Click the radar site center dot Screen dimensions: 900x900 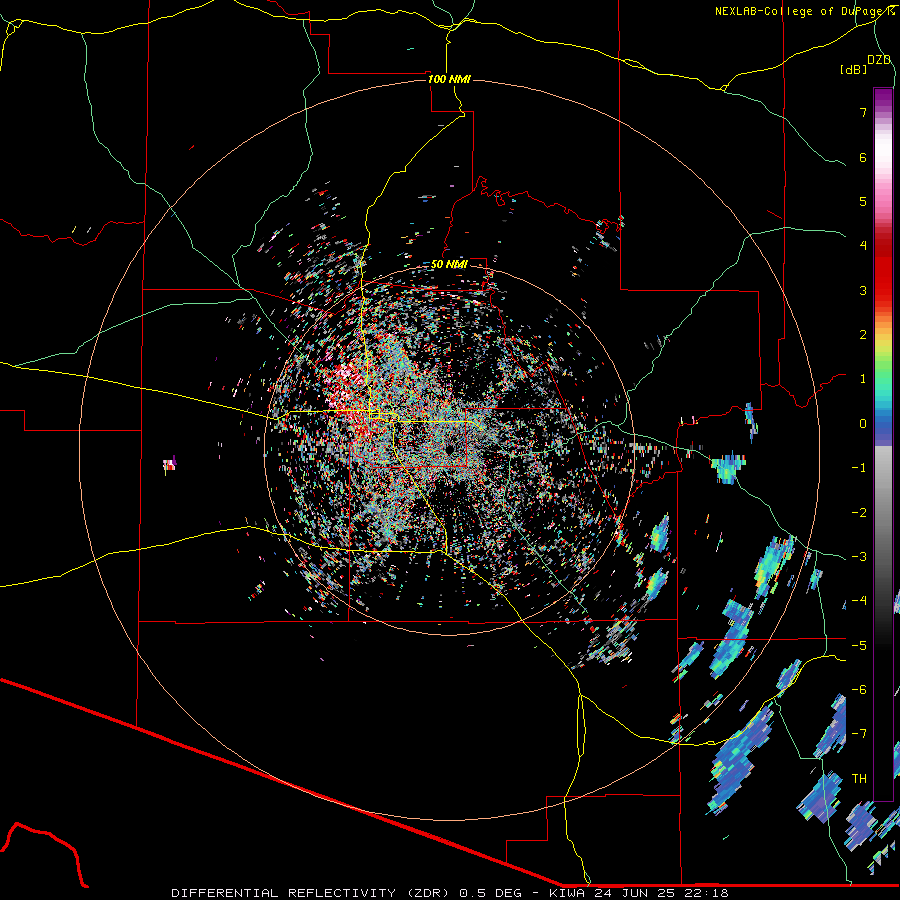point(449,448)
